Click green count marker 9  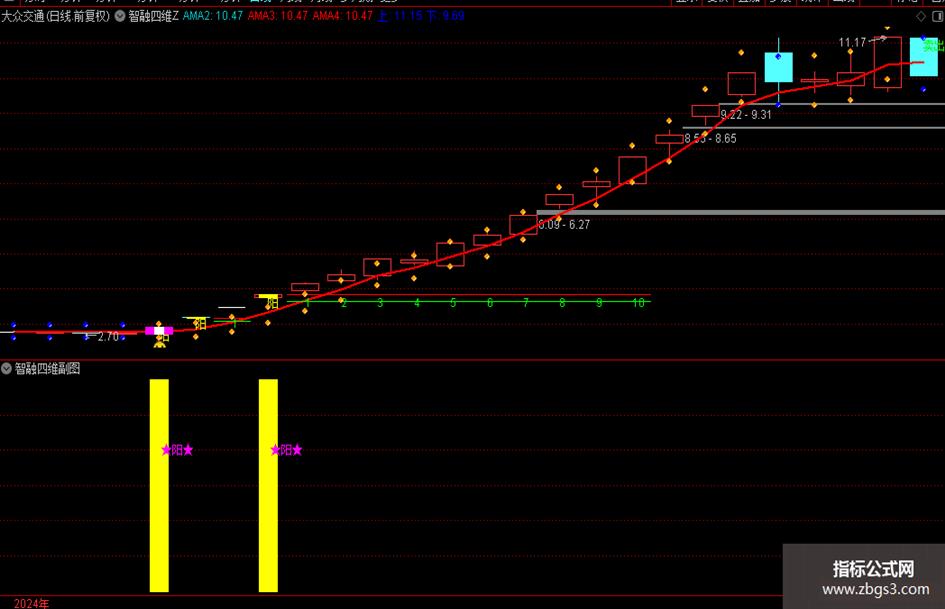[x=599, y=303]
